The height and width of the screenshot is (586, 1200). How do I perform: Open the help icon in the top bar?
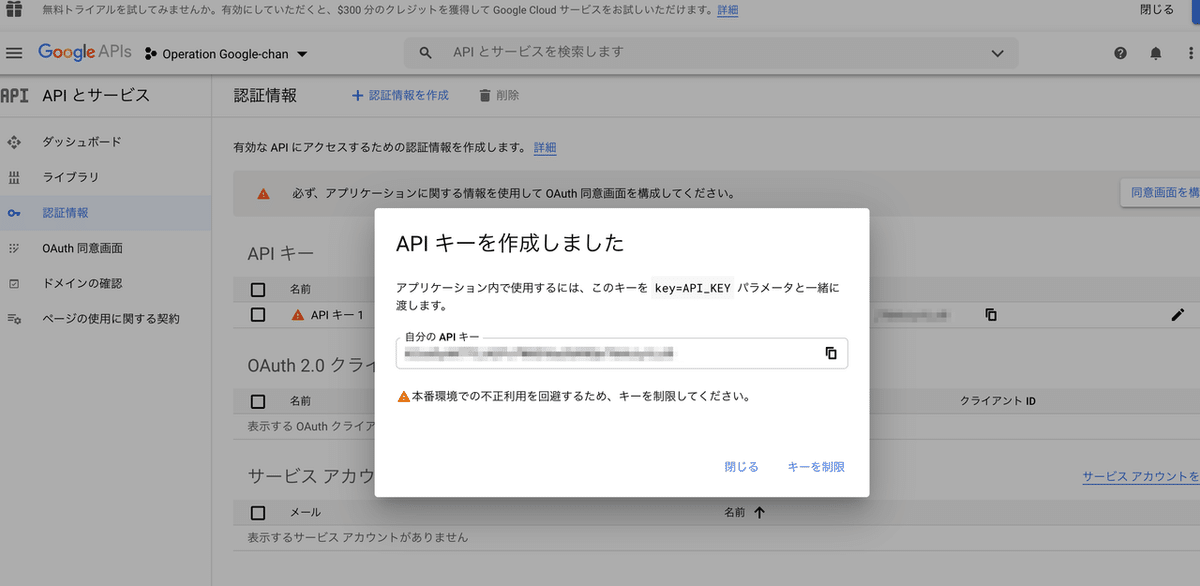tap(1120, 53)
